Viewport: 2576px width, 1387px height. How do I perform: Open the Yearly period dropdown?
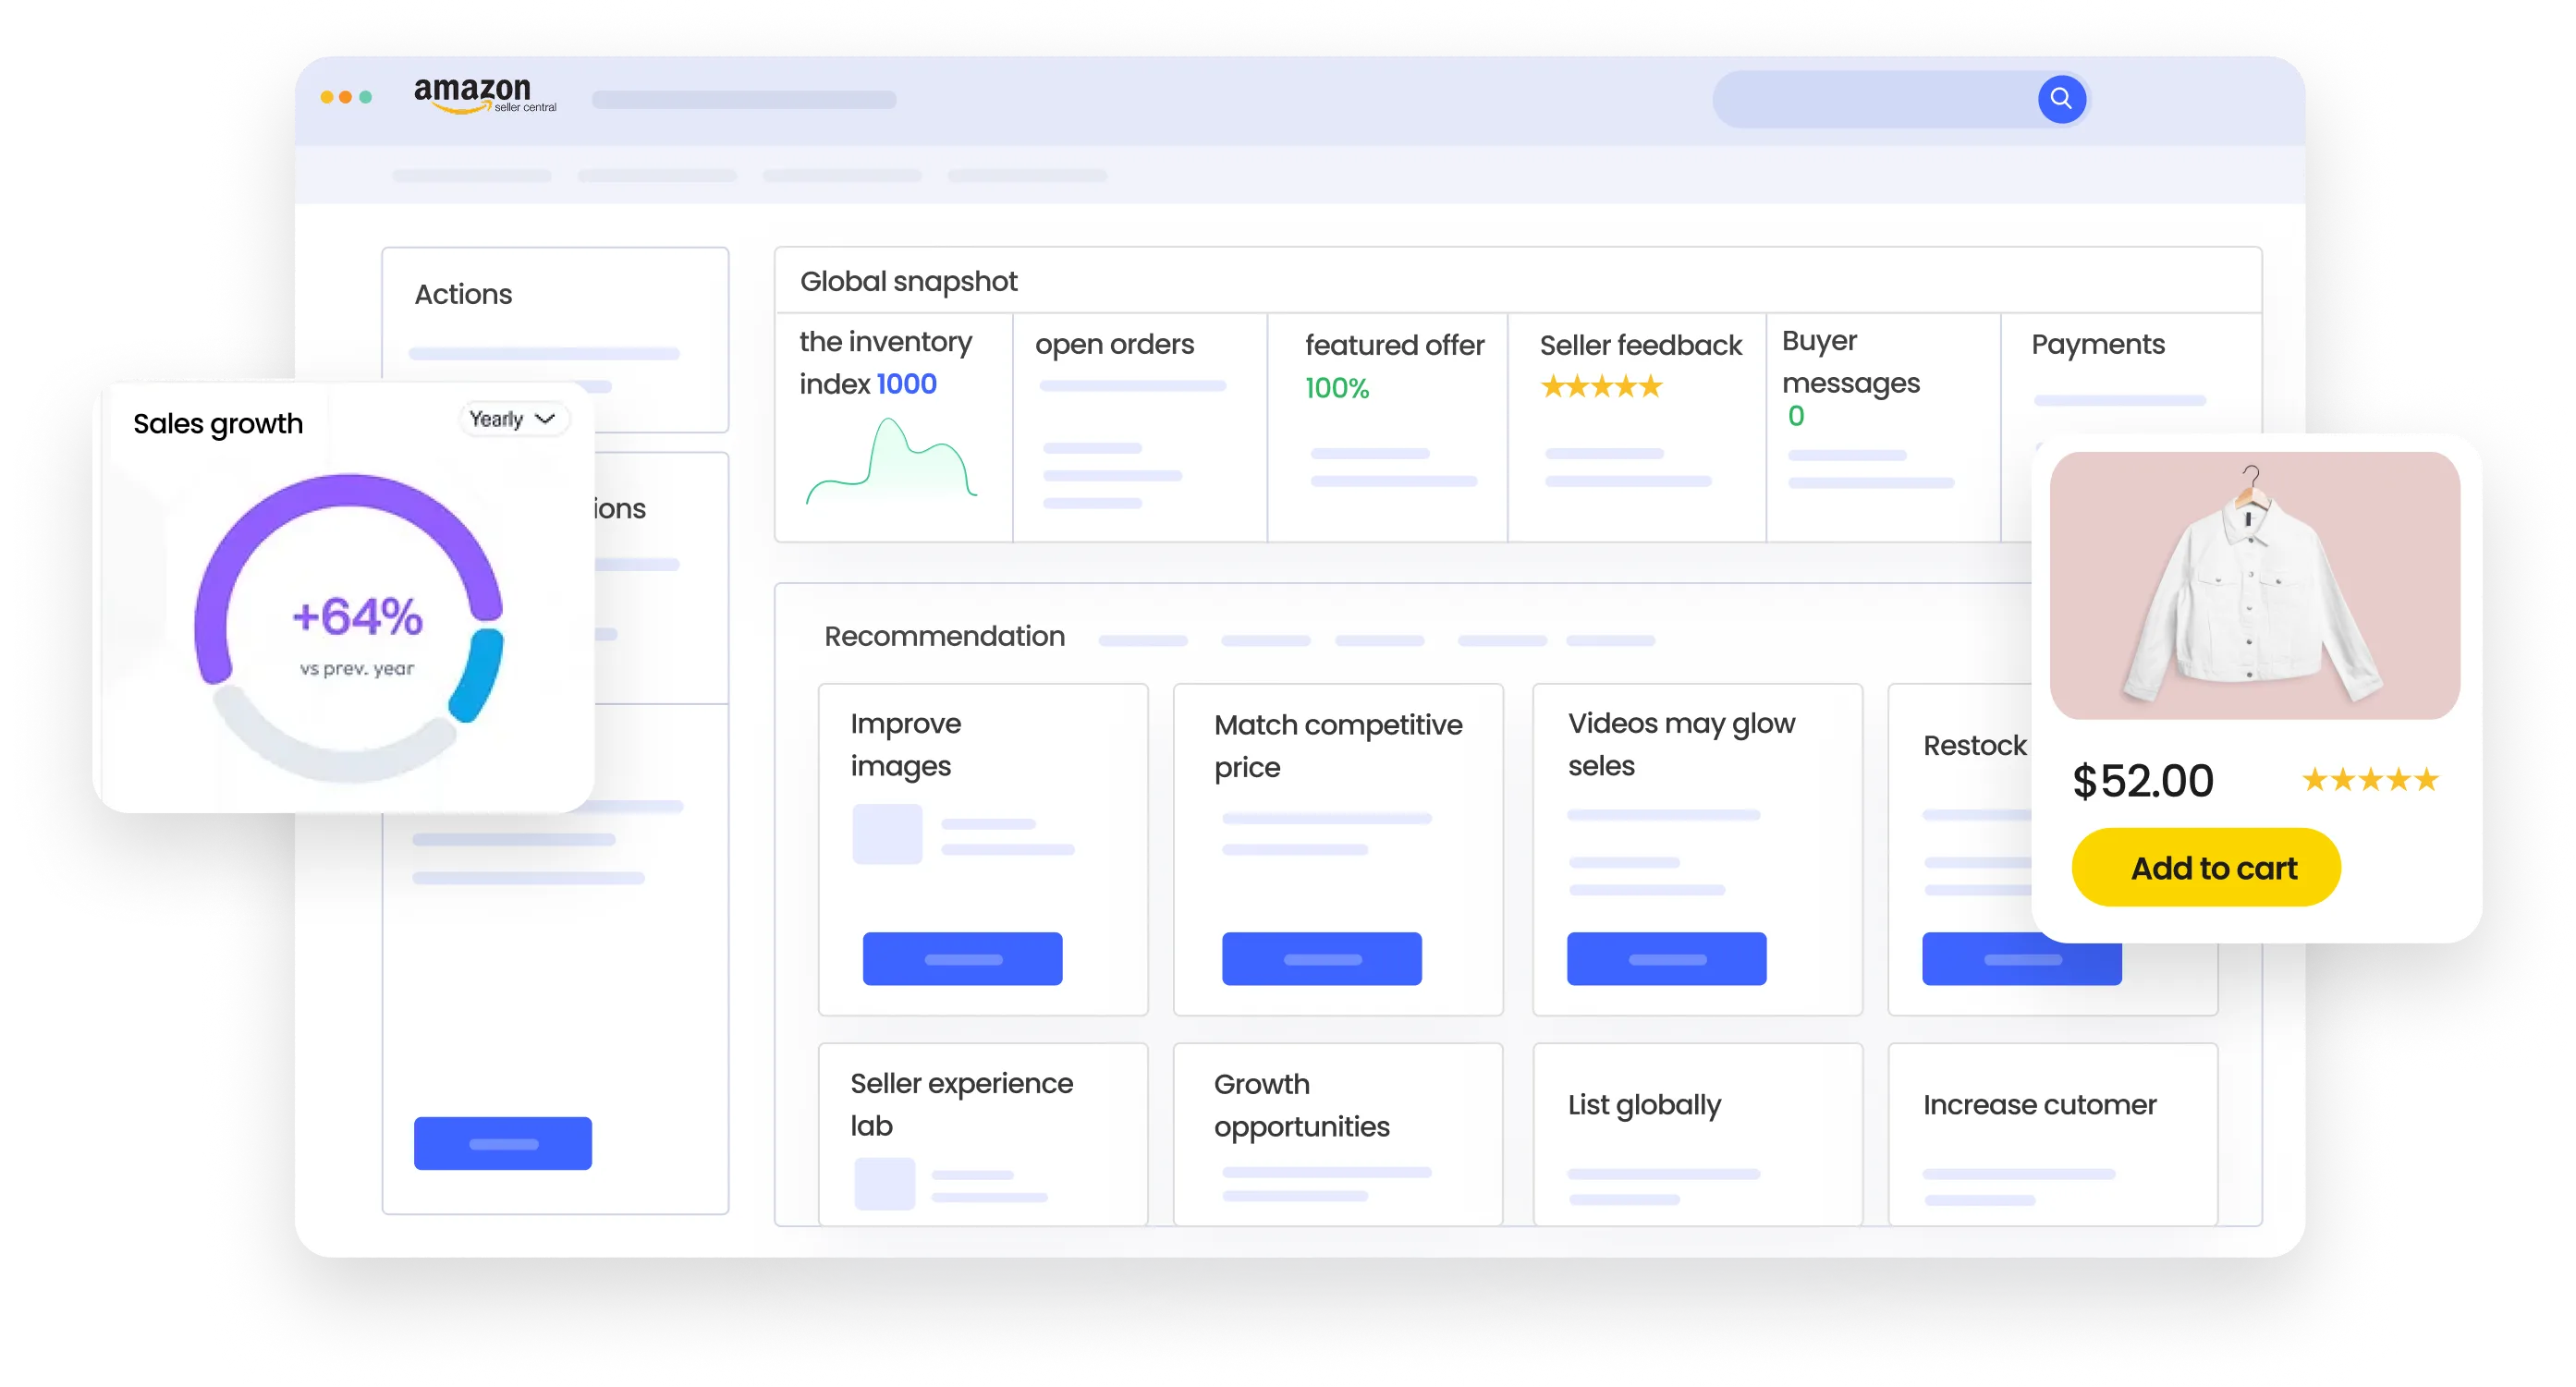512,419
